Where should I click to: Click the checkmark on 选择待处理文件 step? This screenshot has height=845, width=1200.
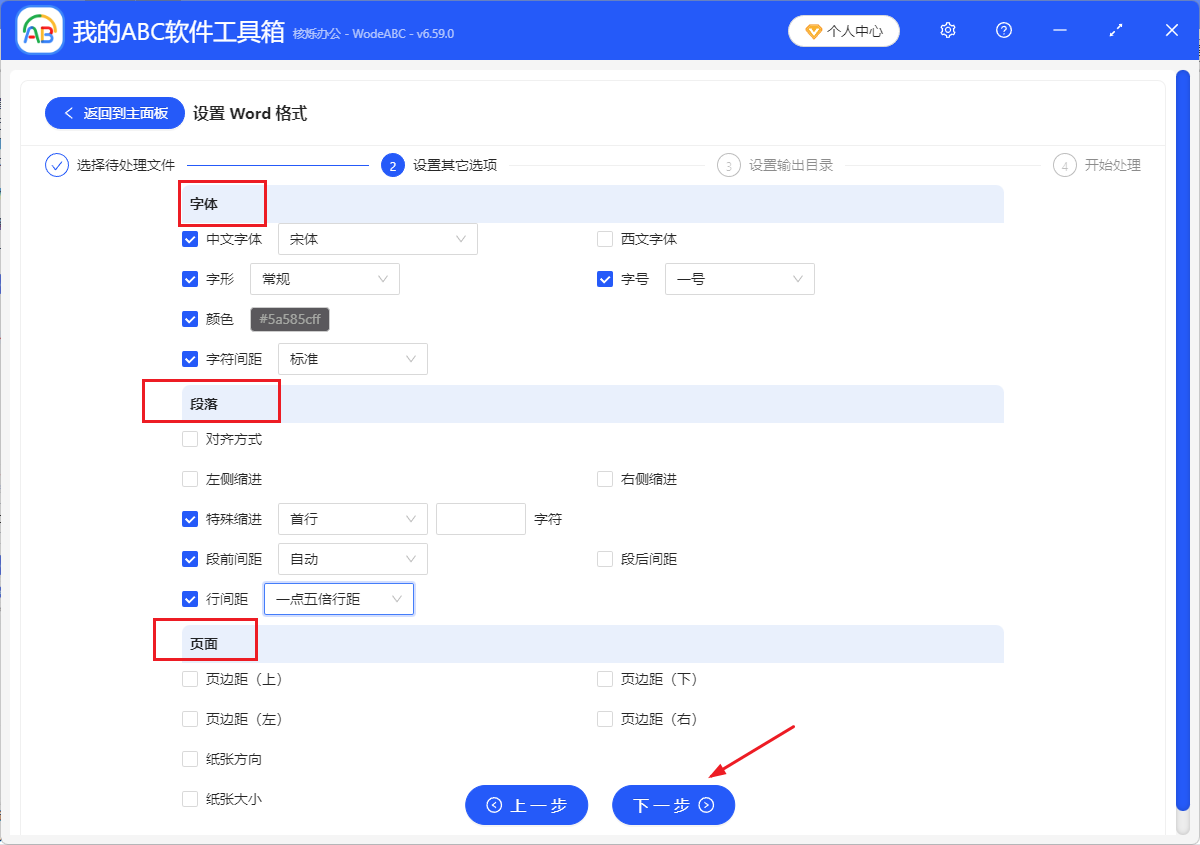point(56,164)
